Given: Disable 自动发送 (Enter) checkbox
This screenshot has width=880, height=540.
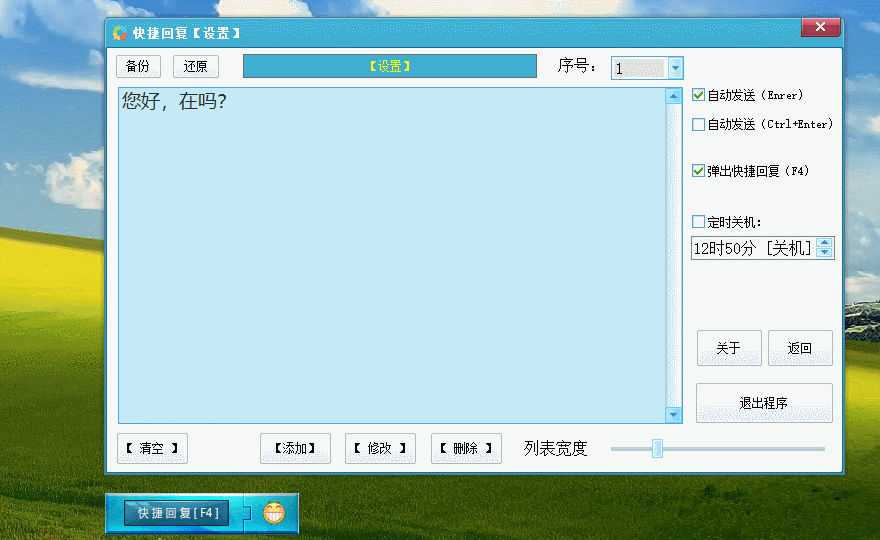Looking at the screenshot, I should (698, 95).
